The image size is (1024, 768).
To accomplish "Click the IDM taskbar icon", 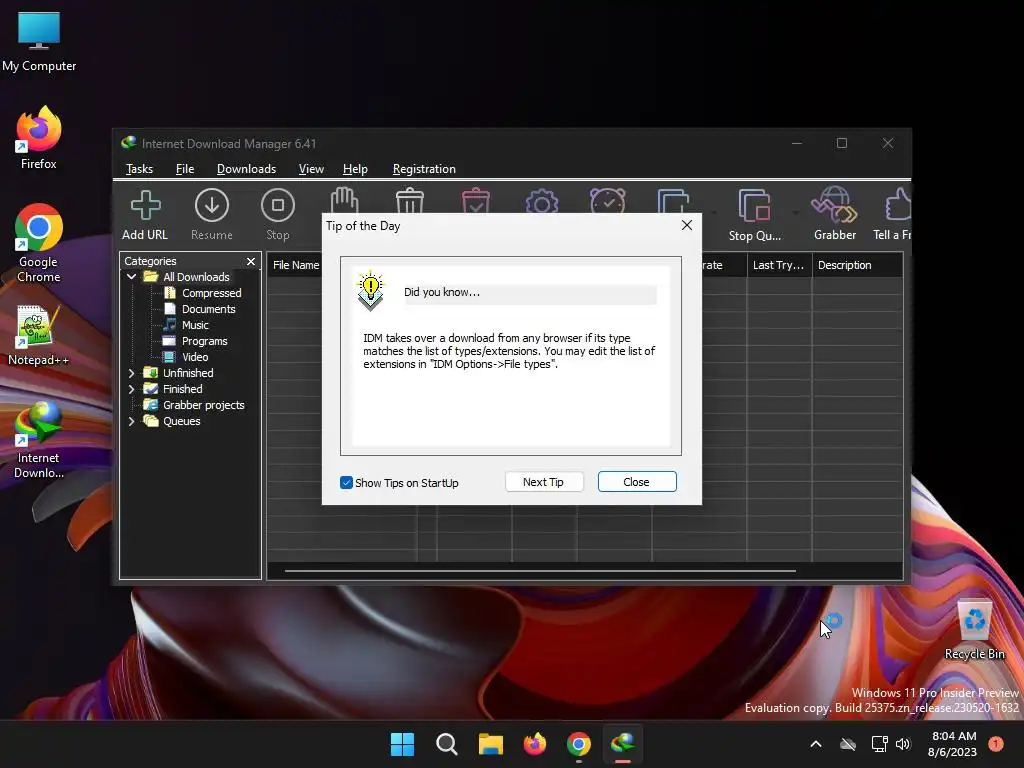I will [x=623, y=744].
